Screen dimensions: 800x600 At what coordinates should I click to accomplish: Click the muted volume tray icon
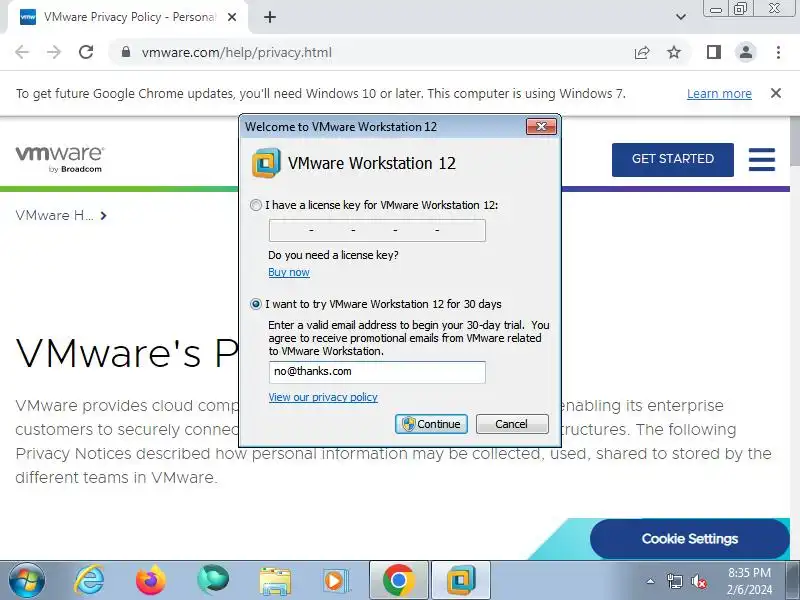point(698,581)
